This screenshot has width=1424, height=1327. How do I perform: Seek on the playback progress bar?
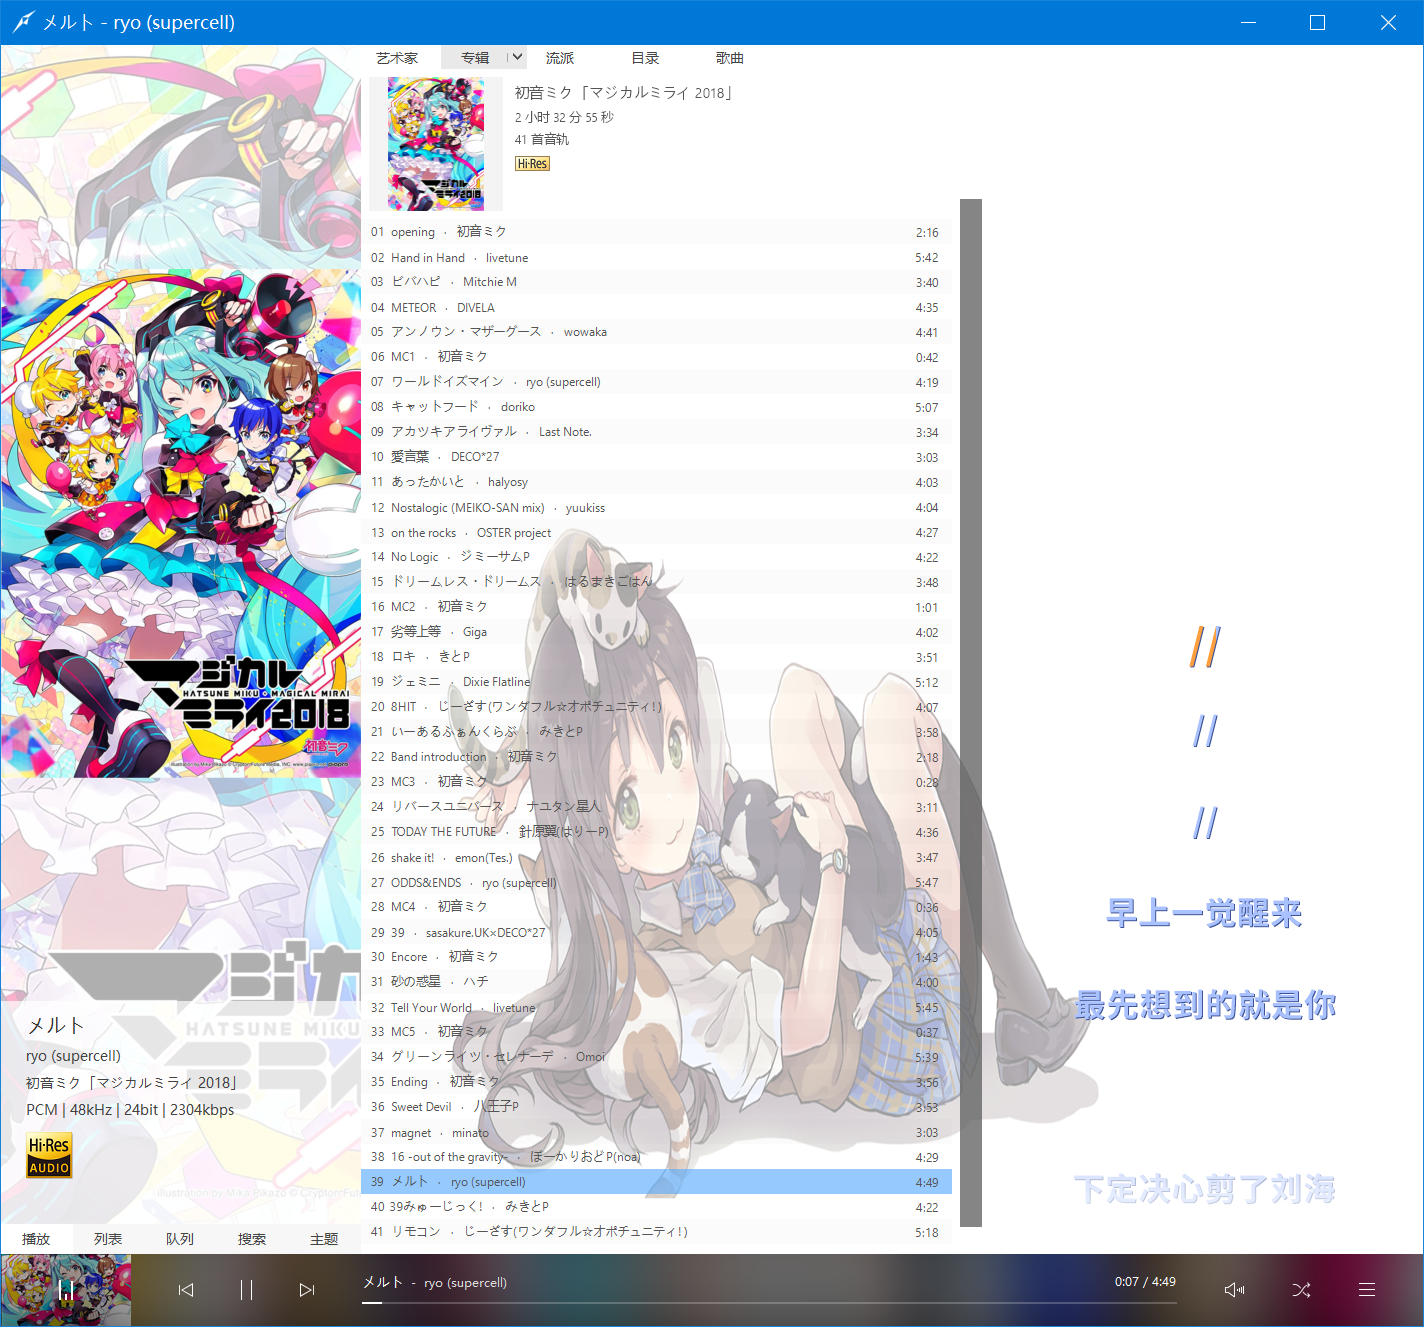[x=769, y=1303]
